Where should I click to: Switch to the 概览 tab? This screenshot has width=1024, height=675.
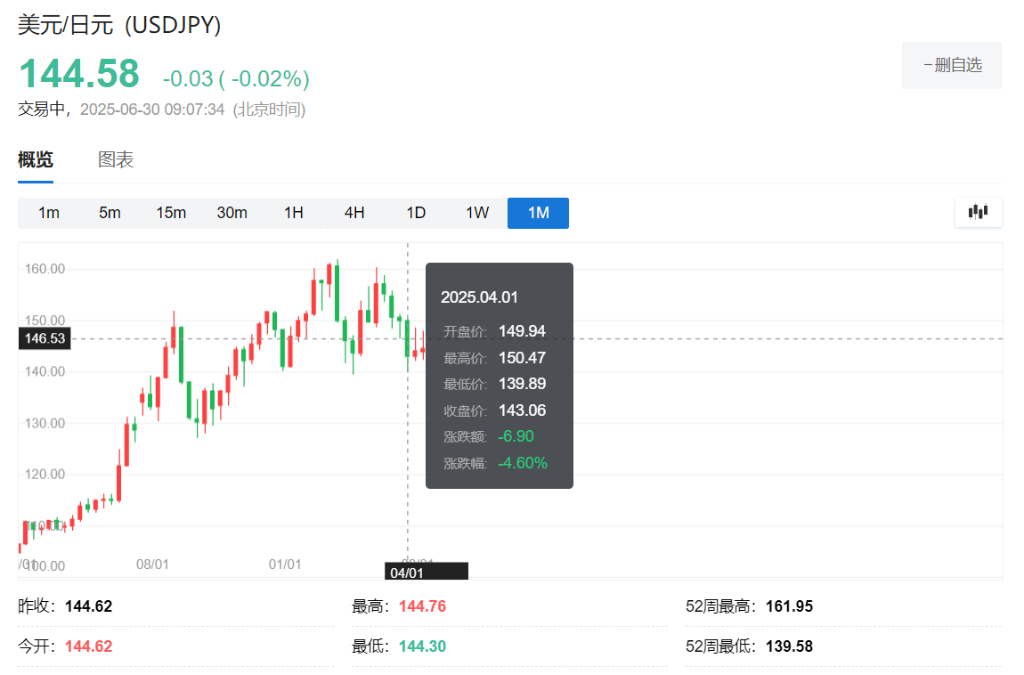(x=36, y=160)
